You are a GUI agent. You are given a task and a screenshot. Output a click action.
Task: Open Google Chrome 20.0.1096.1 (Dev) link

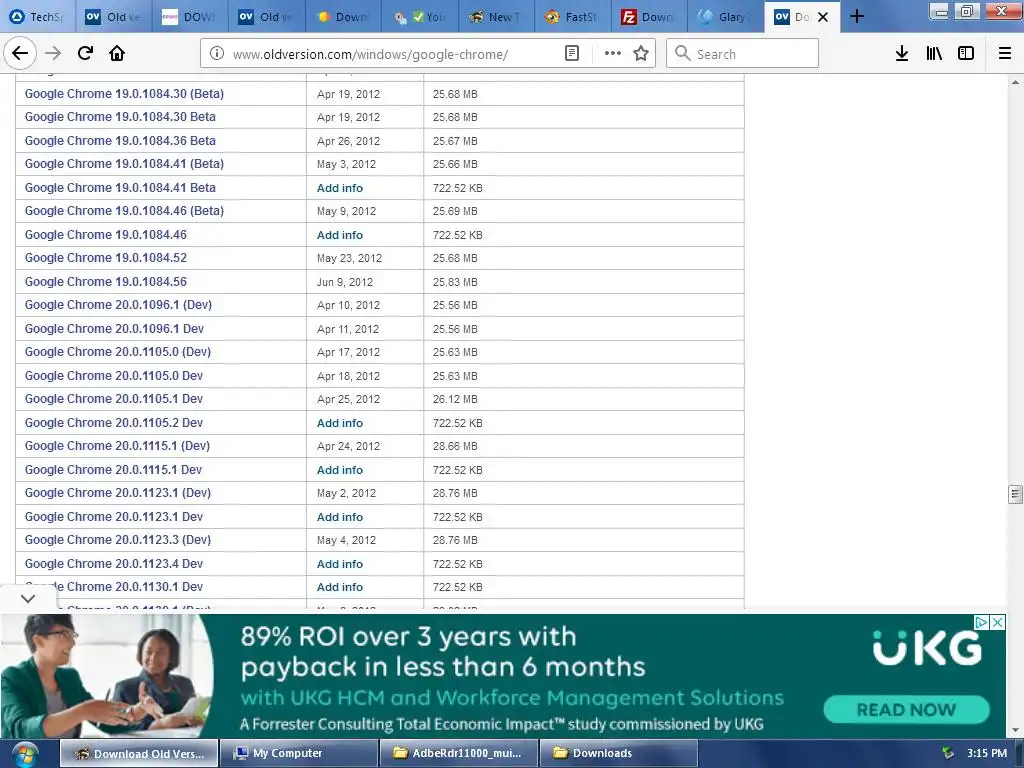pos(118,305)
